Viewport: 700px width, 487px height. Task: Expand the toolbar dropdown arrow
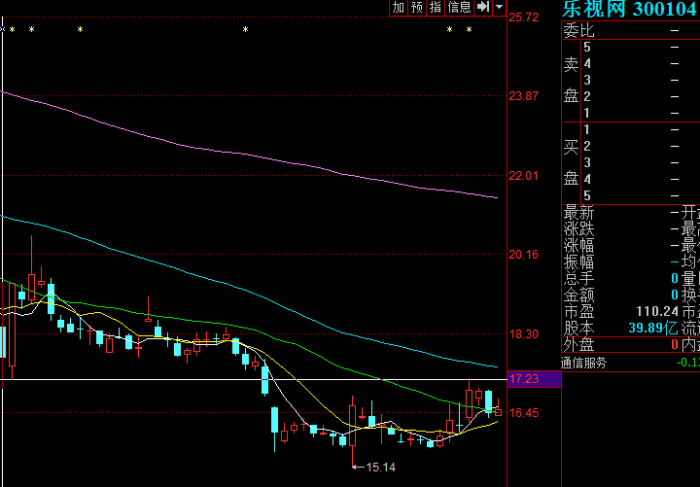(500, 7)
